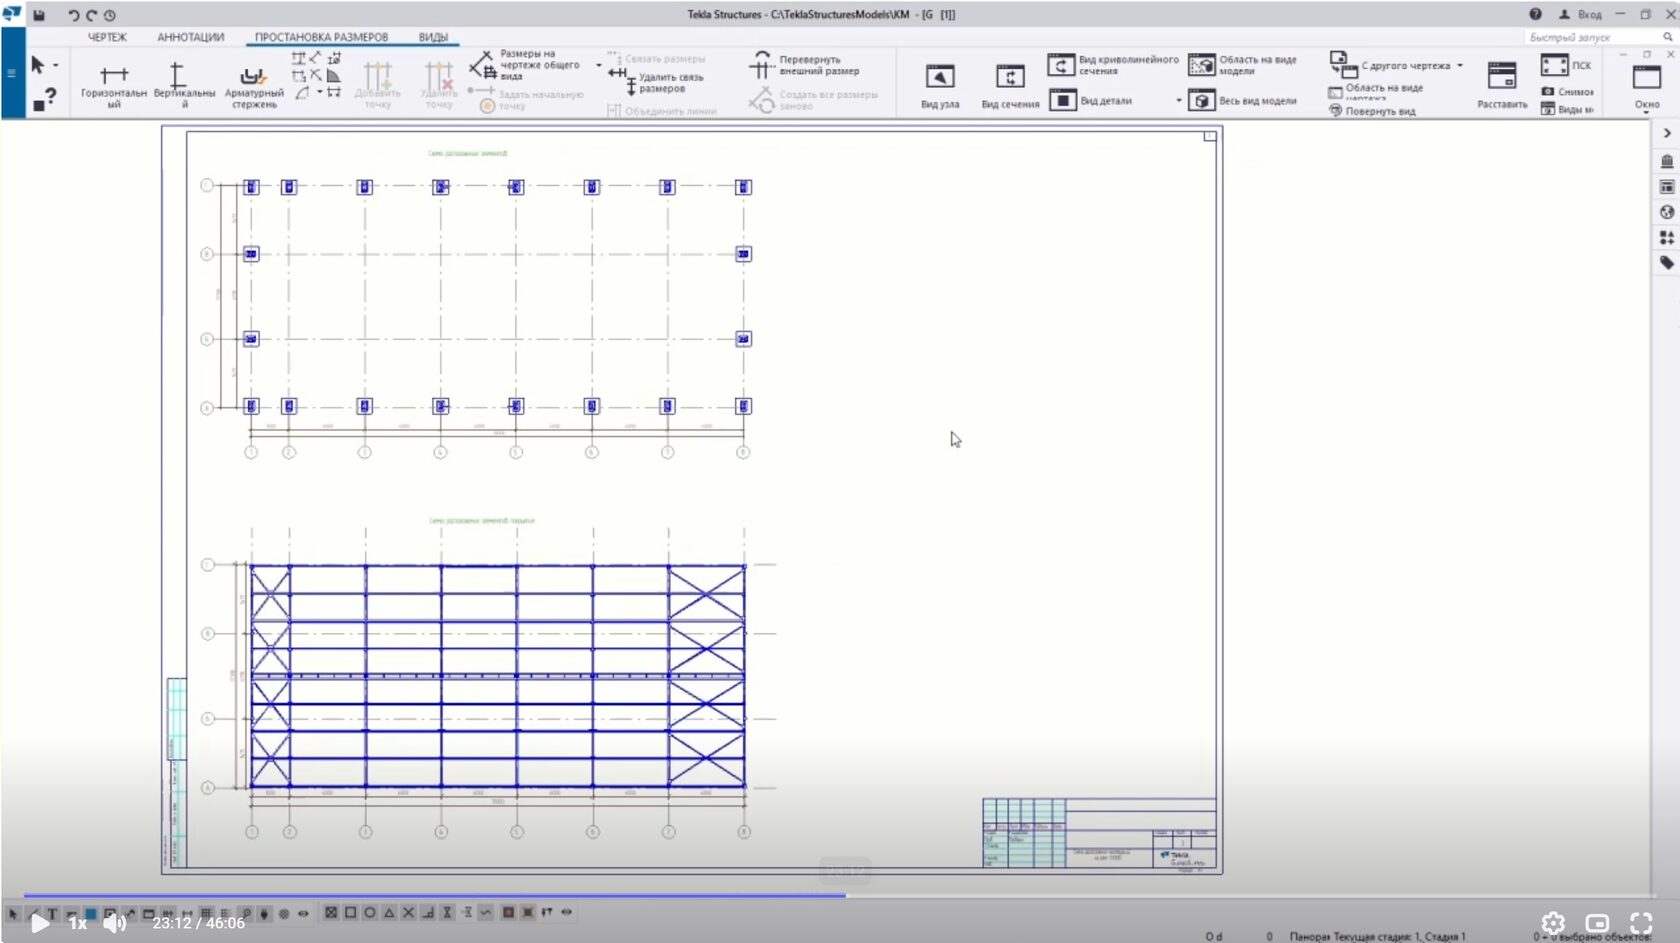Select the ПРОСТАНОВКА РАЗМЕРОВ ribbon tab
Viewport: 1680px width, 943px height.
[x=321, y=37]
